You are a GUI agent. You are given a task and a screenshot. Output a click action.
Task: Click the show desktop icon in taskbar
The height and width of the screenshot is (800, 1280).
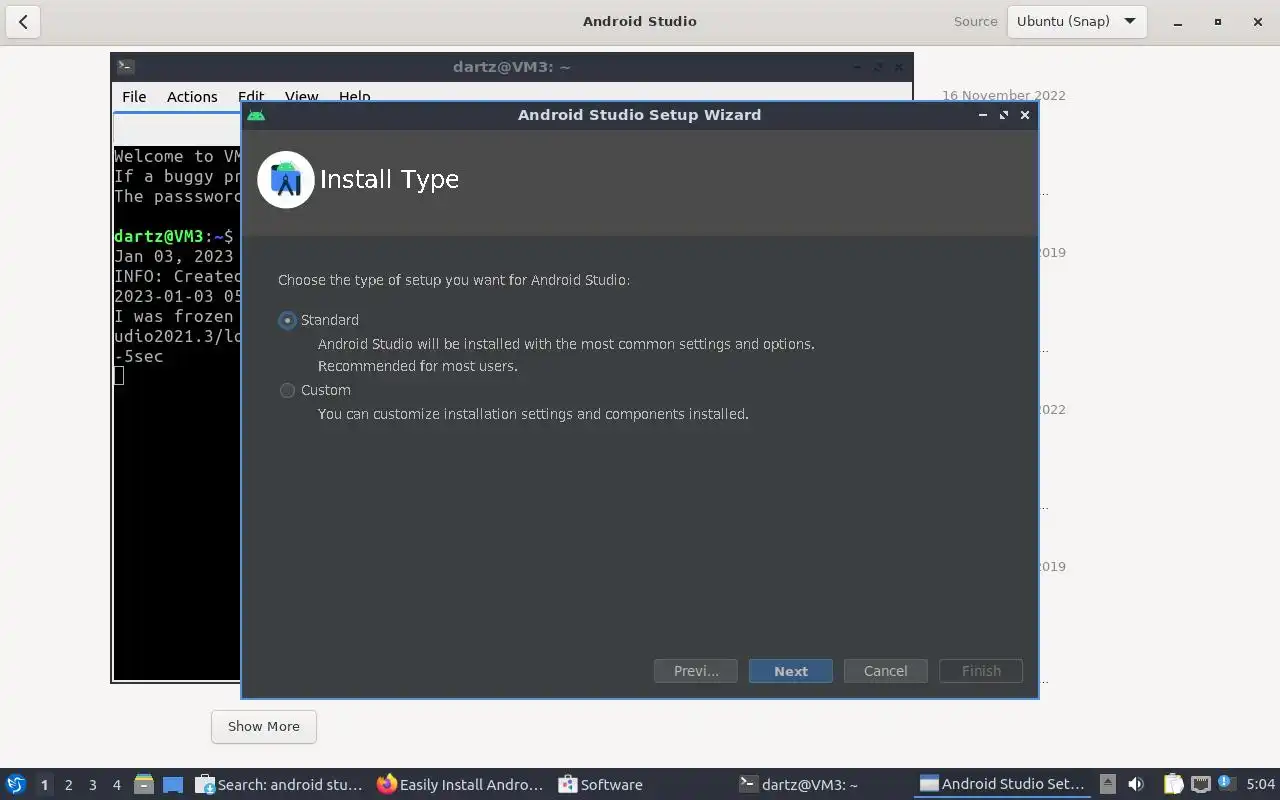click(x=173, y=785)
